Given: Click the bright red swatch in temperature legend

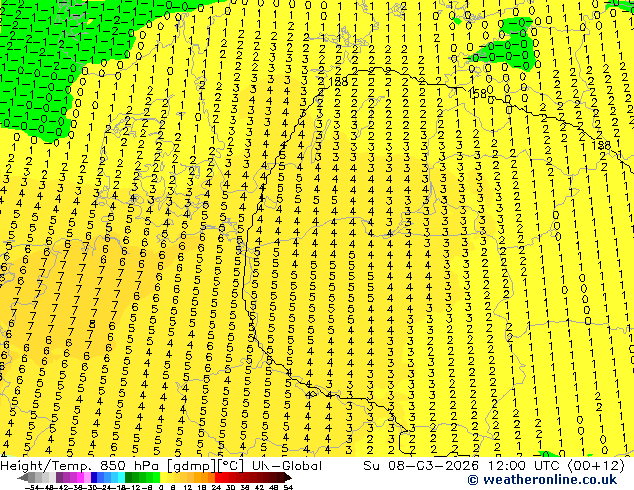Looking at the screenshot, I should pyautogui.click(x=218, y=477).
